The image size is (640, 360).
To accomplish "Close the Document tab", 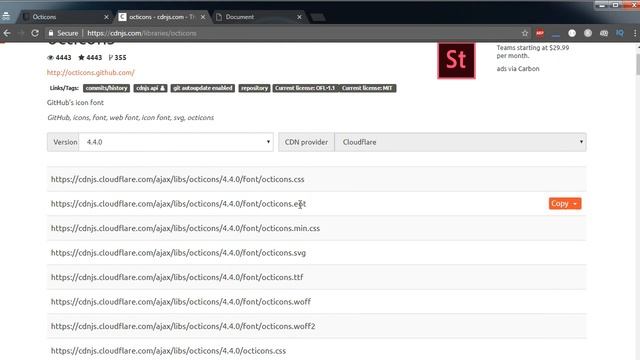I will coord(299,17).
